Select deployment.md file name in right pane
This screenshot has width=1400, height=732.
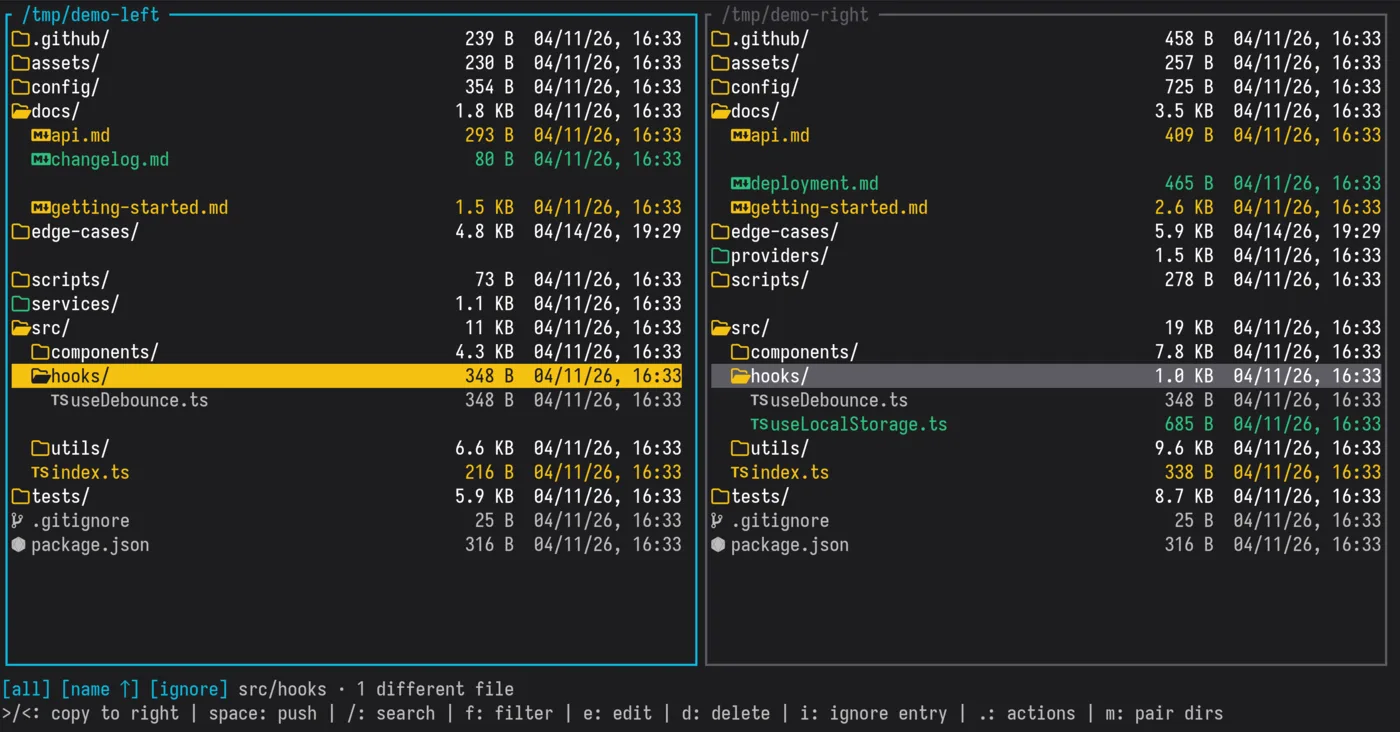815,183
